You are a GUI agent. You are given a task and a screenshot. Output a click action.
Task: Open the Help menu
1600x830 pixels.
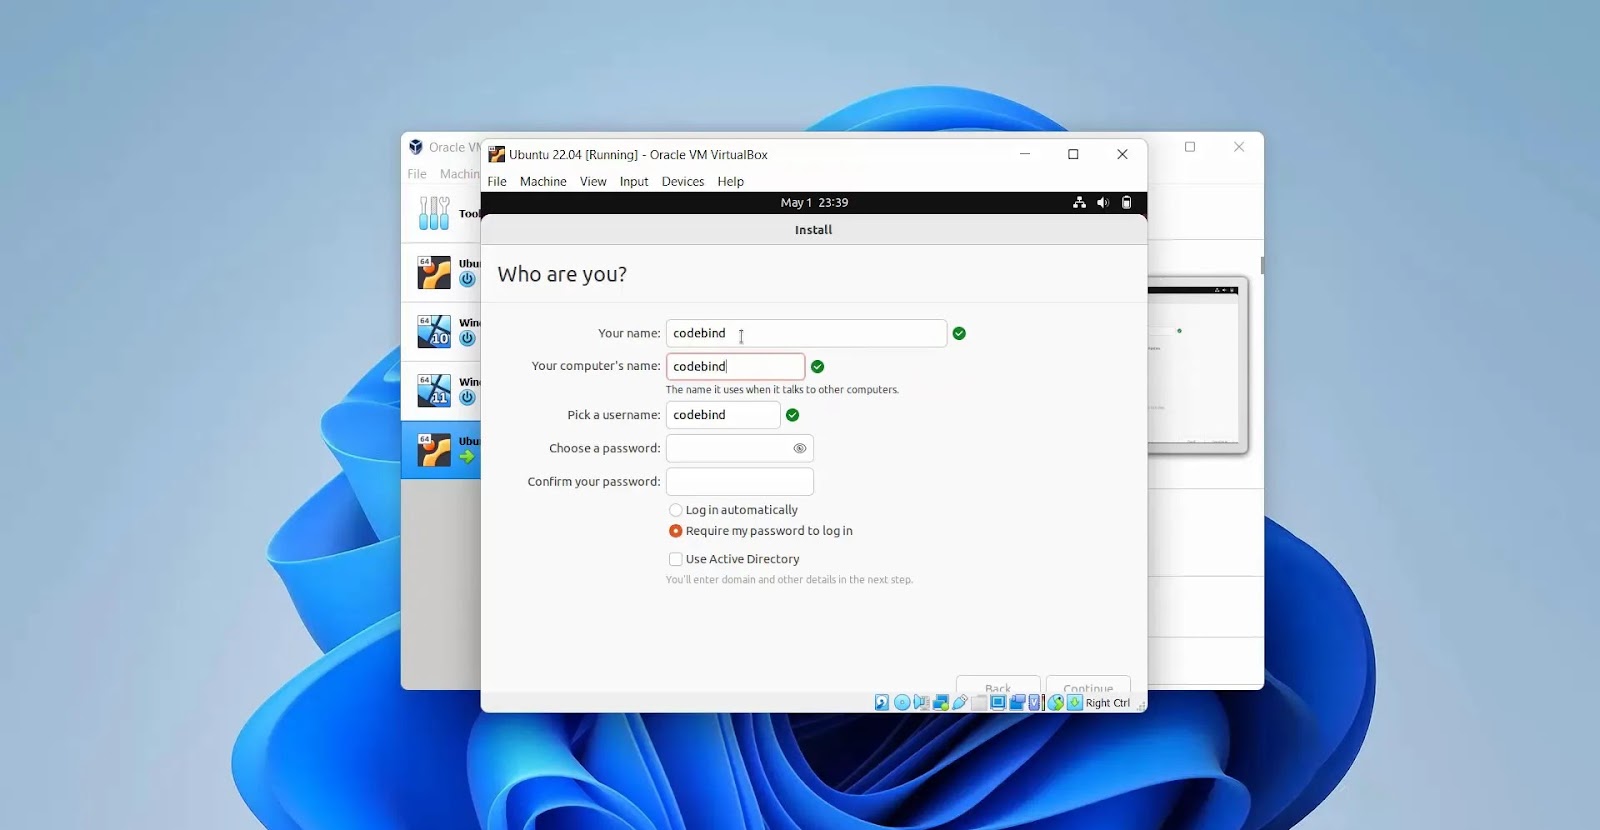click(731, 181)
